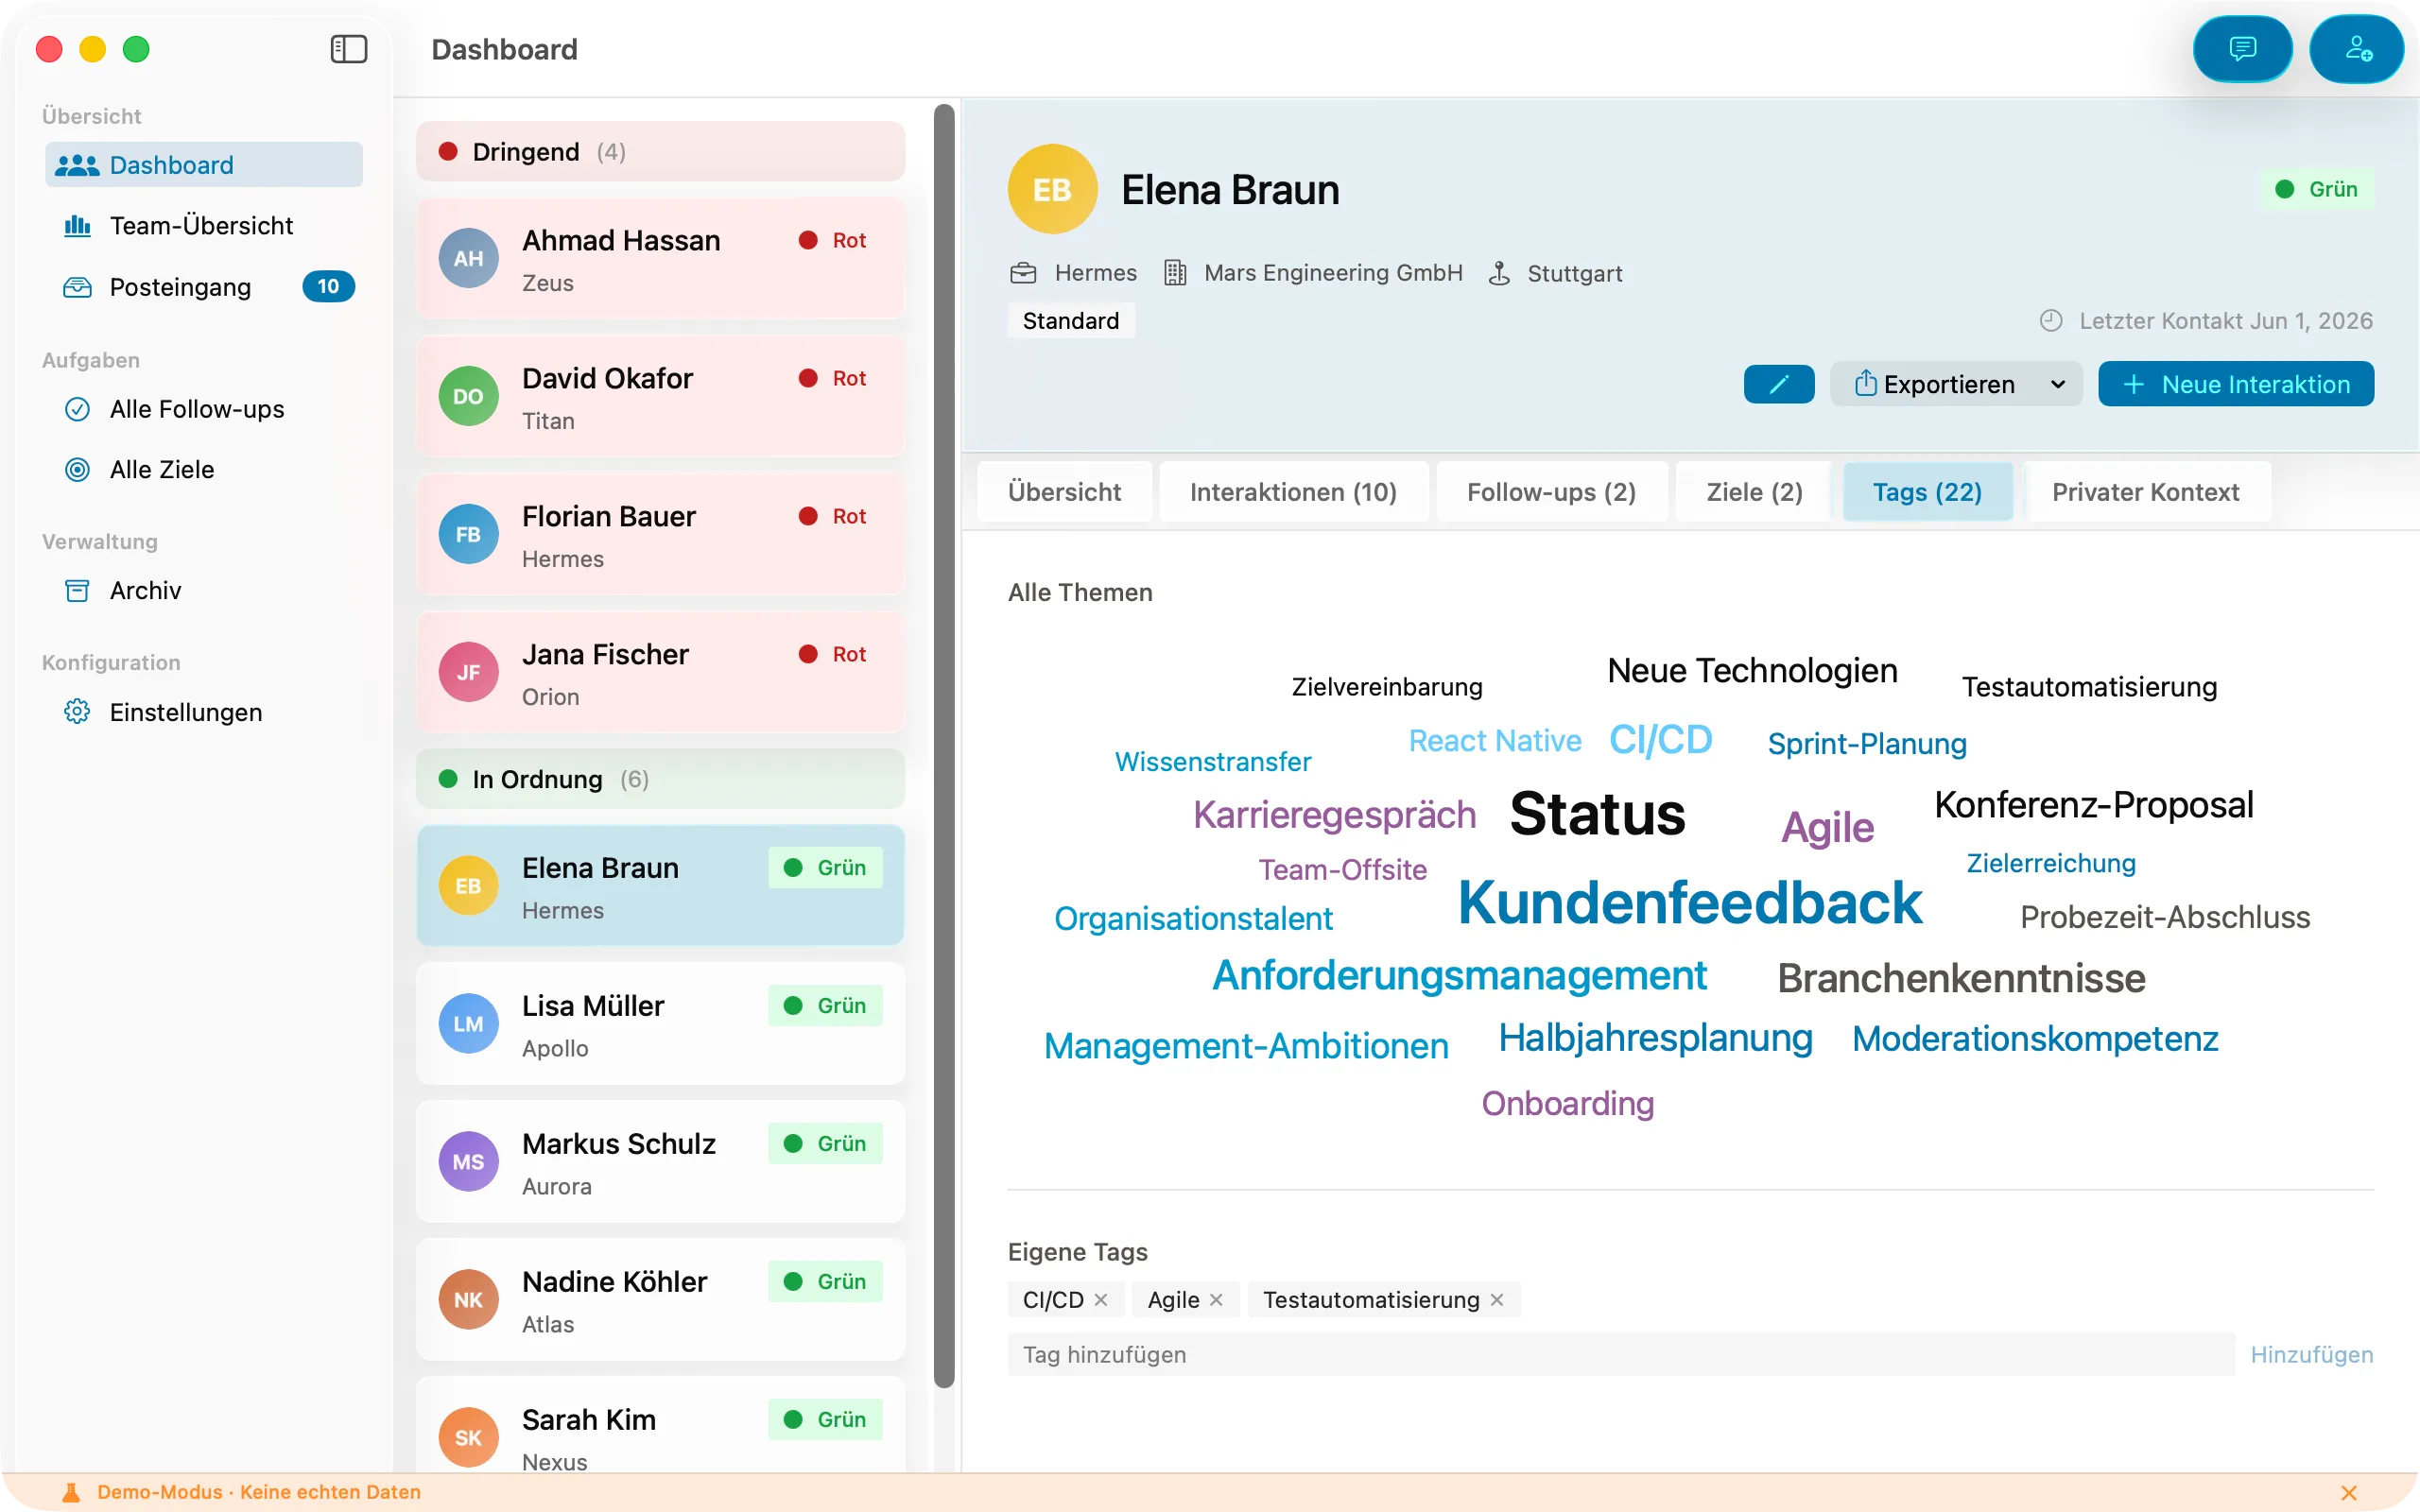Click the David Okafor DO avatar
This screenshot has height=1512, width=2420.
pos(468,396)
